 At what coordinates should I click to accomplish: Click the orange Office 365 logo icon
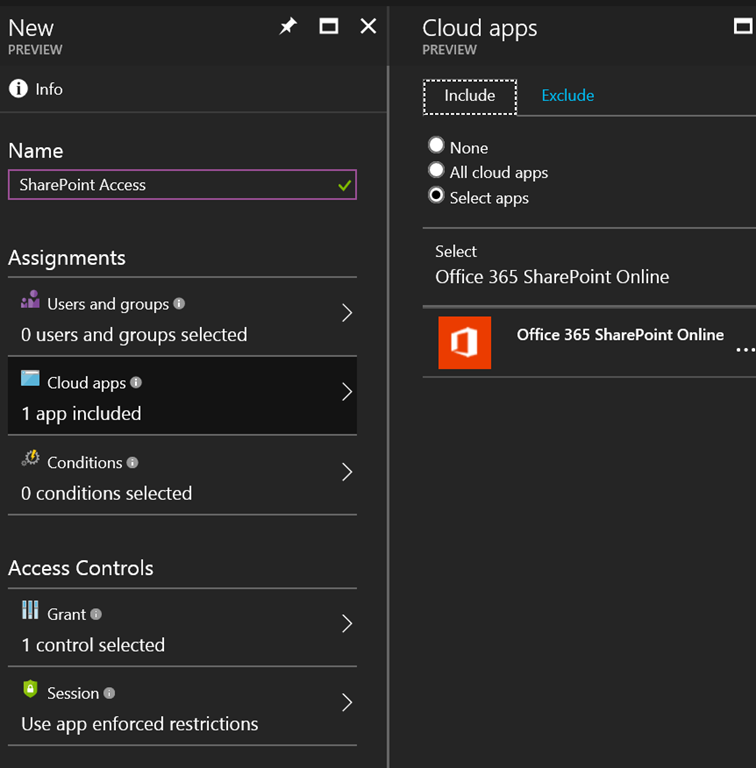point(464,342)
